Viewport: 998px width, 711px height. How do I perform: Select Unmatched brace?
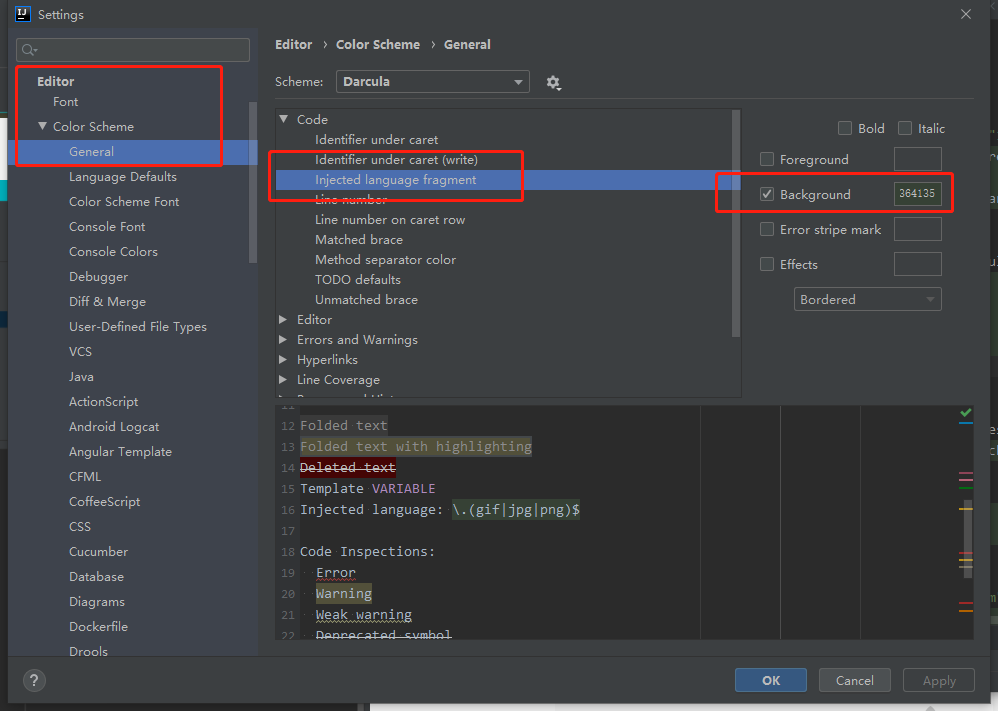pos(366,299)
